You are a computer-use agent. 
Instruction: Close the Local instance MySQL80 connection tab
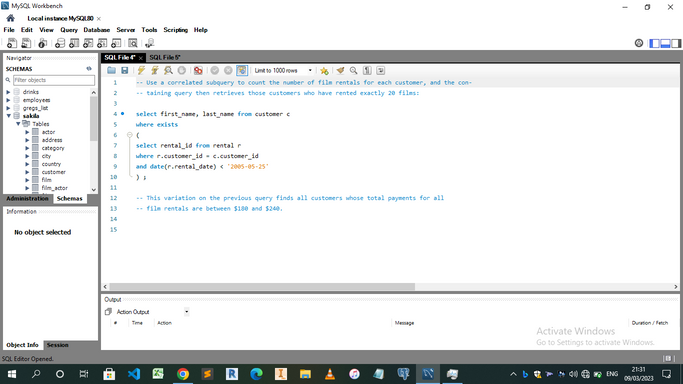point(99,19)
